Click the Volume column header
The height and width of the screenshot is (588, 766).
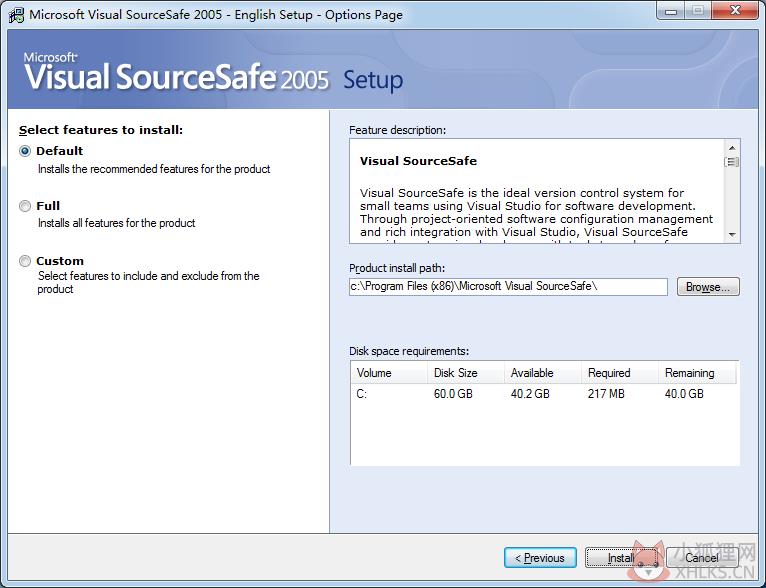tap(389, 373)
